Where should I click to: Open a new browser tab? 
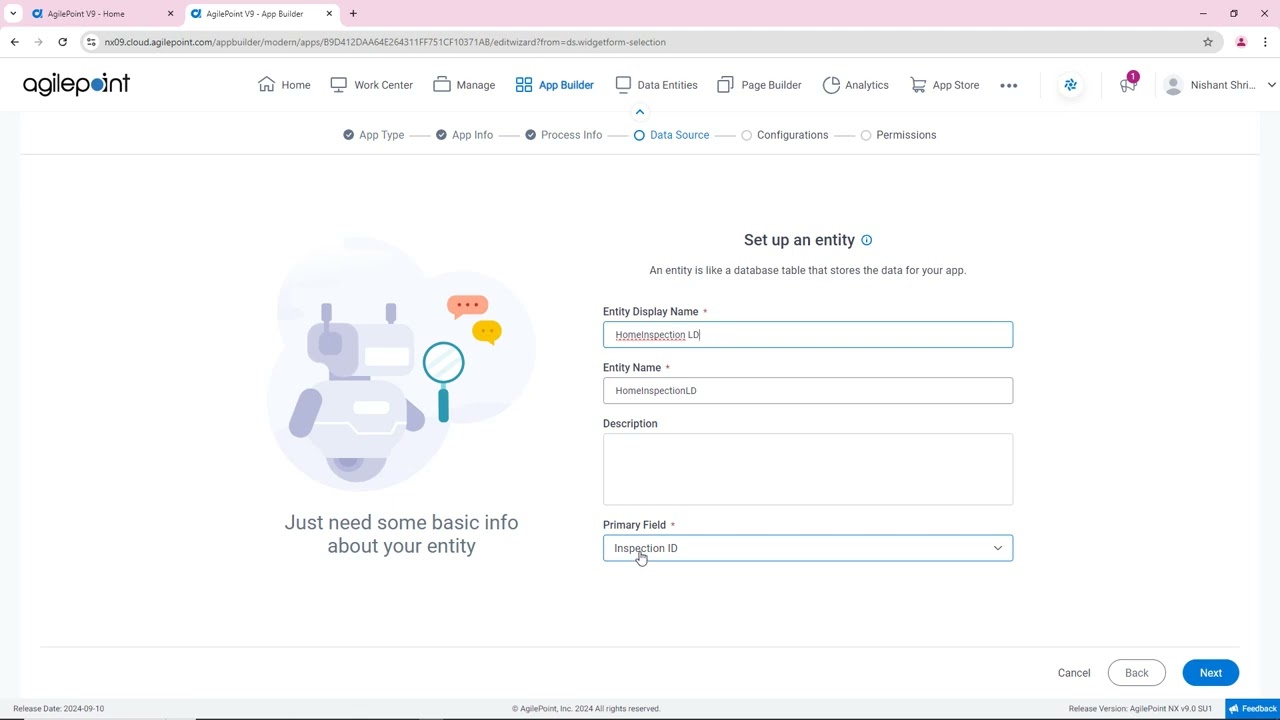(x=353, y=14)
